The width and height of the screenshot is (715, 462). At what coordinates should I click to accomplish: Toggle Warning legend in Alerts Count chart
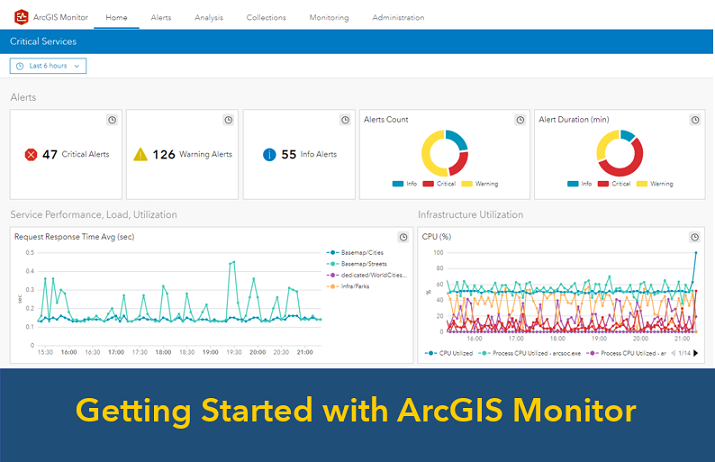[x=480, y=184]
